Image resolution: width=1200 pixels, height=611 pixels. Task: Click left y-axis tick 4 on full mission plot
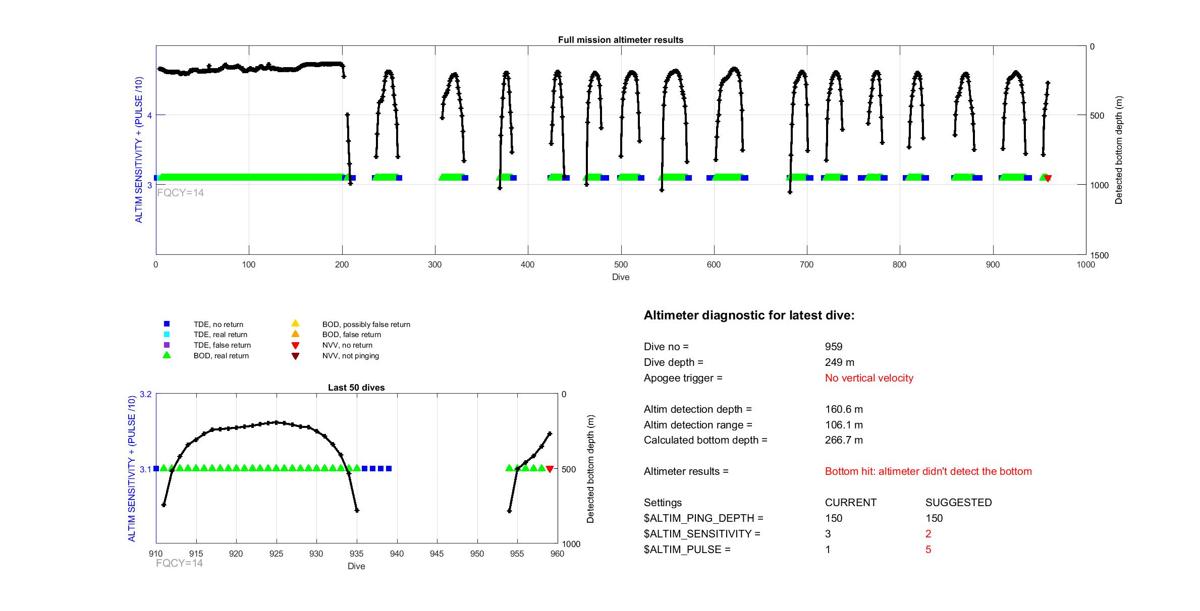149,116
